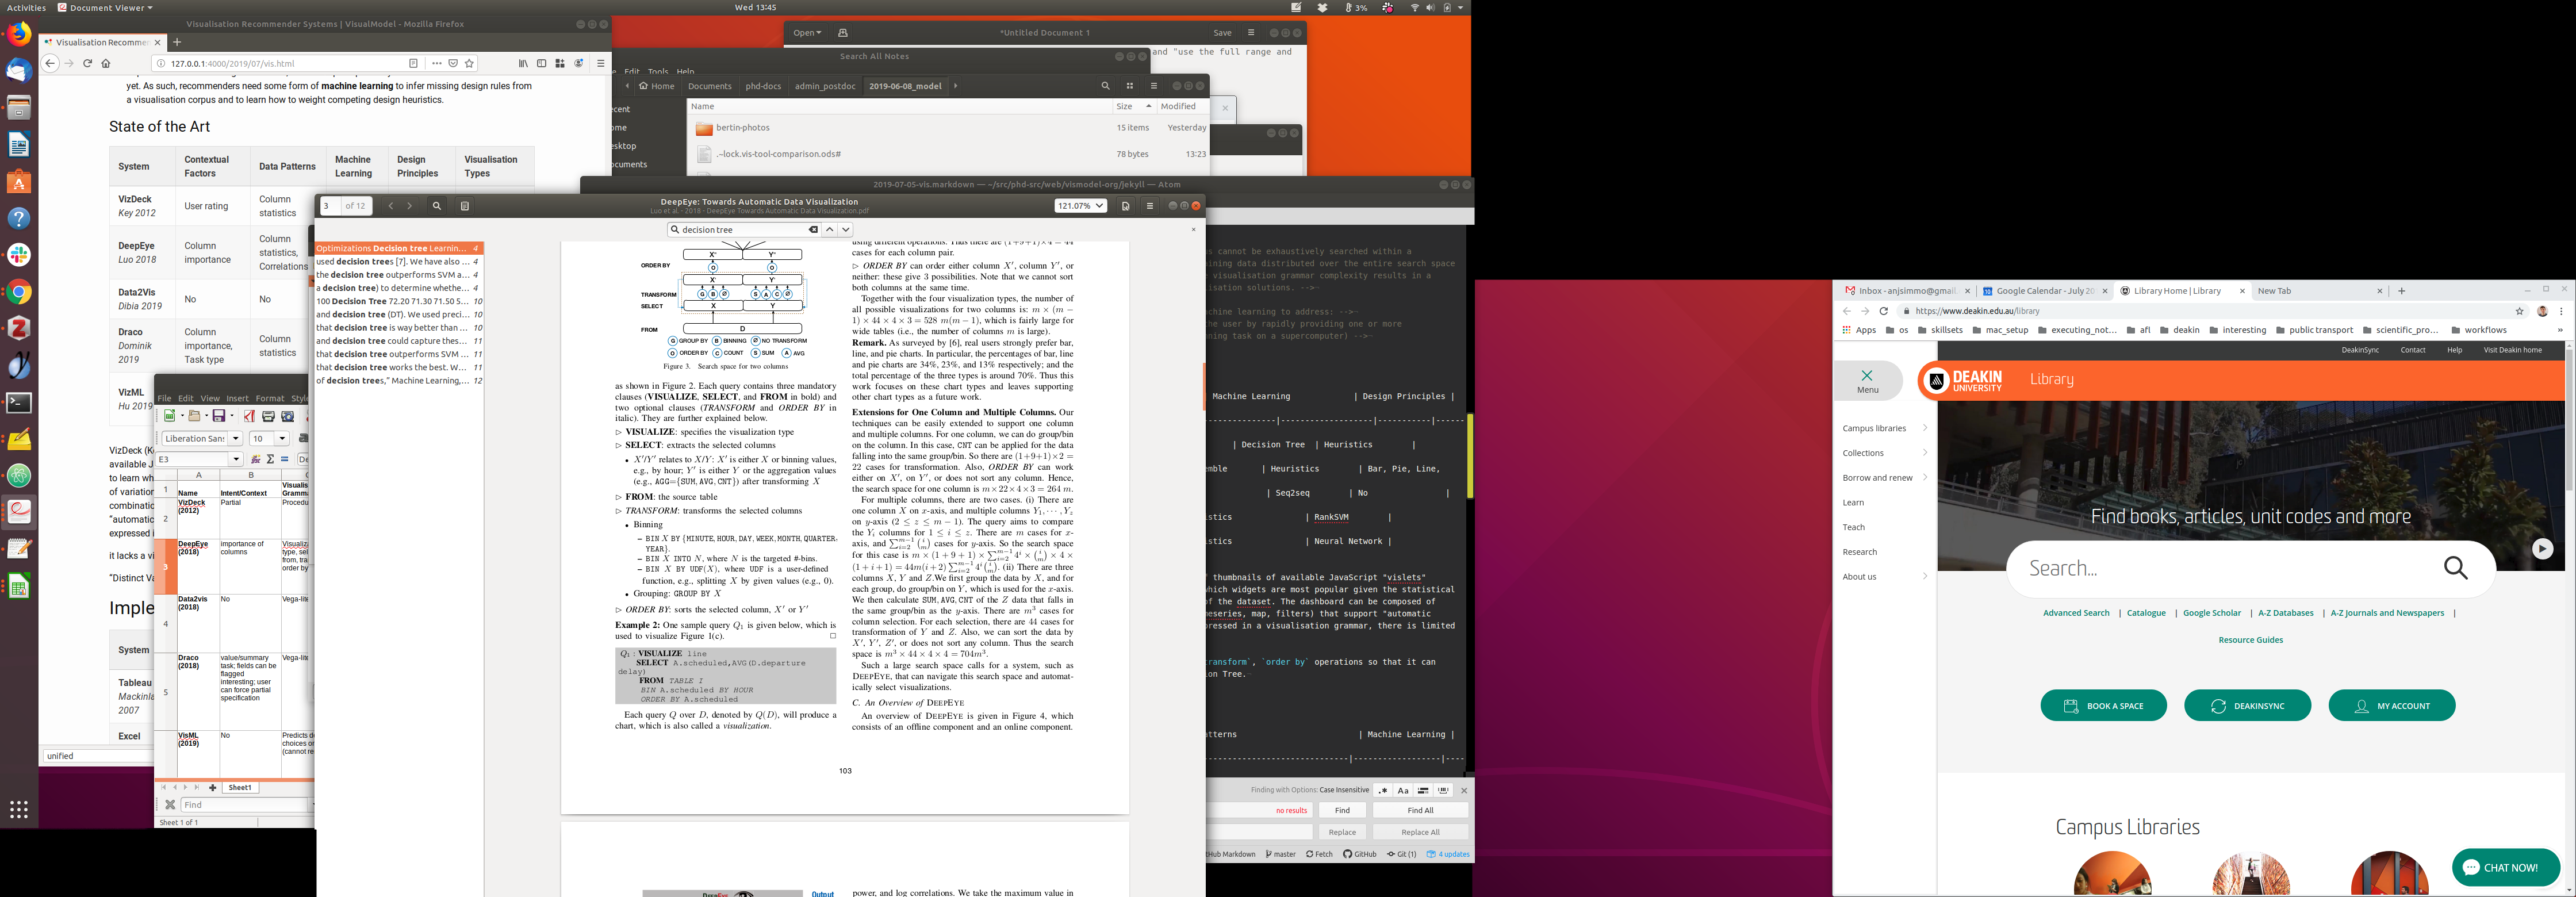
Task: Open the Insert menu in LibreOffice Calc
Action: click(x=237, y=398)
